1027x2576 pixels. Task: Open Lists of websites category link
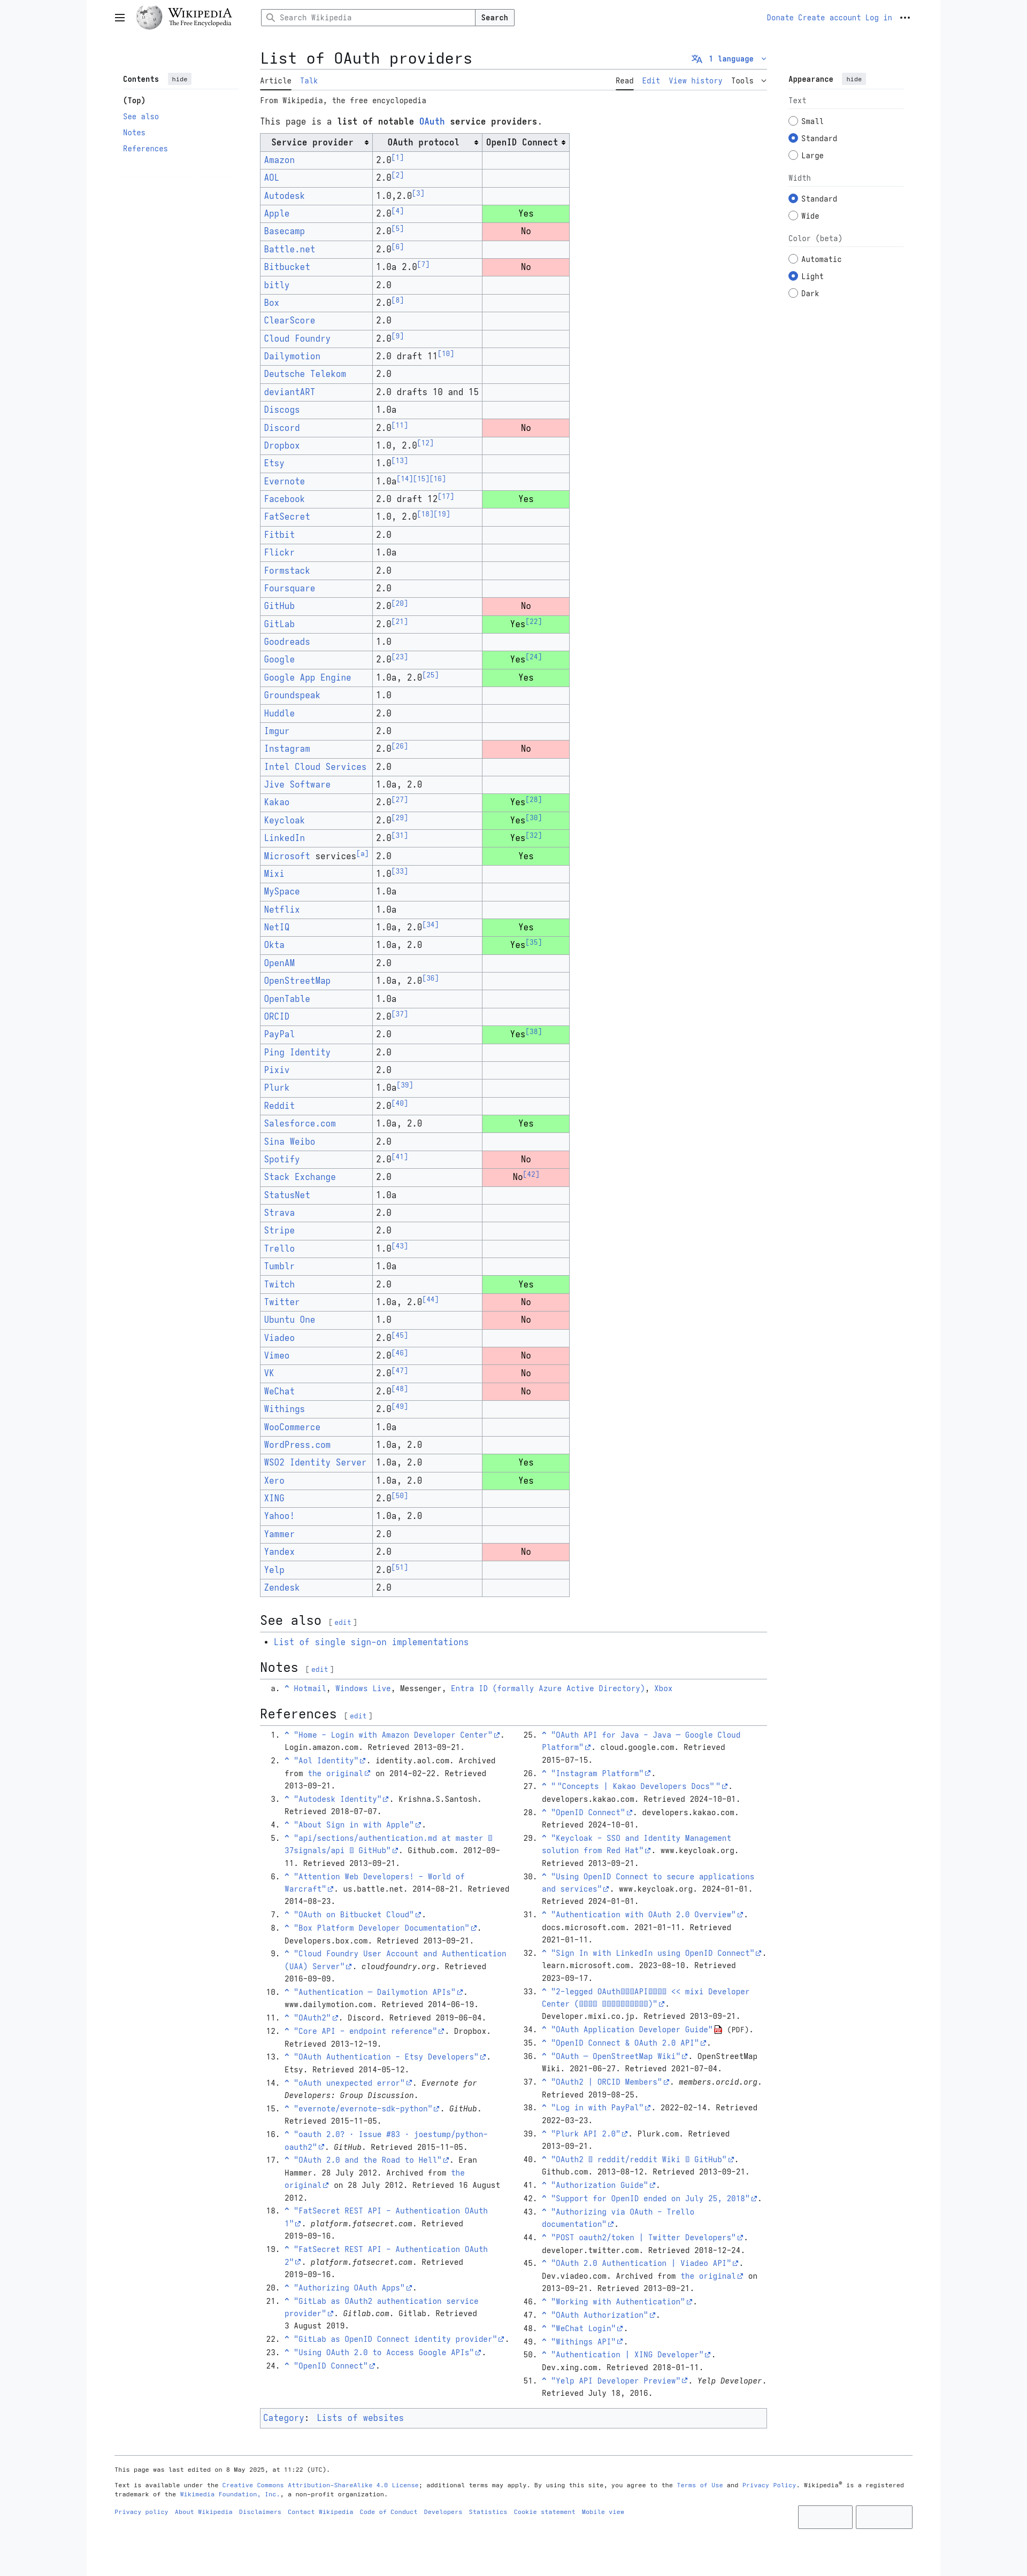tap(360, 2418)
